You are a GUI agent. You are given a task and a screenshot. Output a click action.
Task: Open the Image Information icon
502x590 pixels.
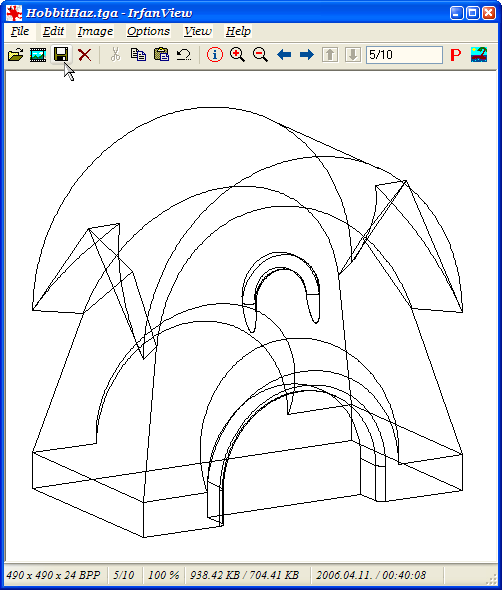(x=215, y=55)
